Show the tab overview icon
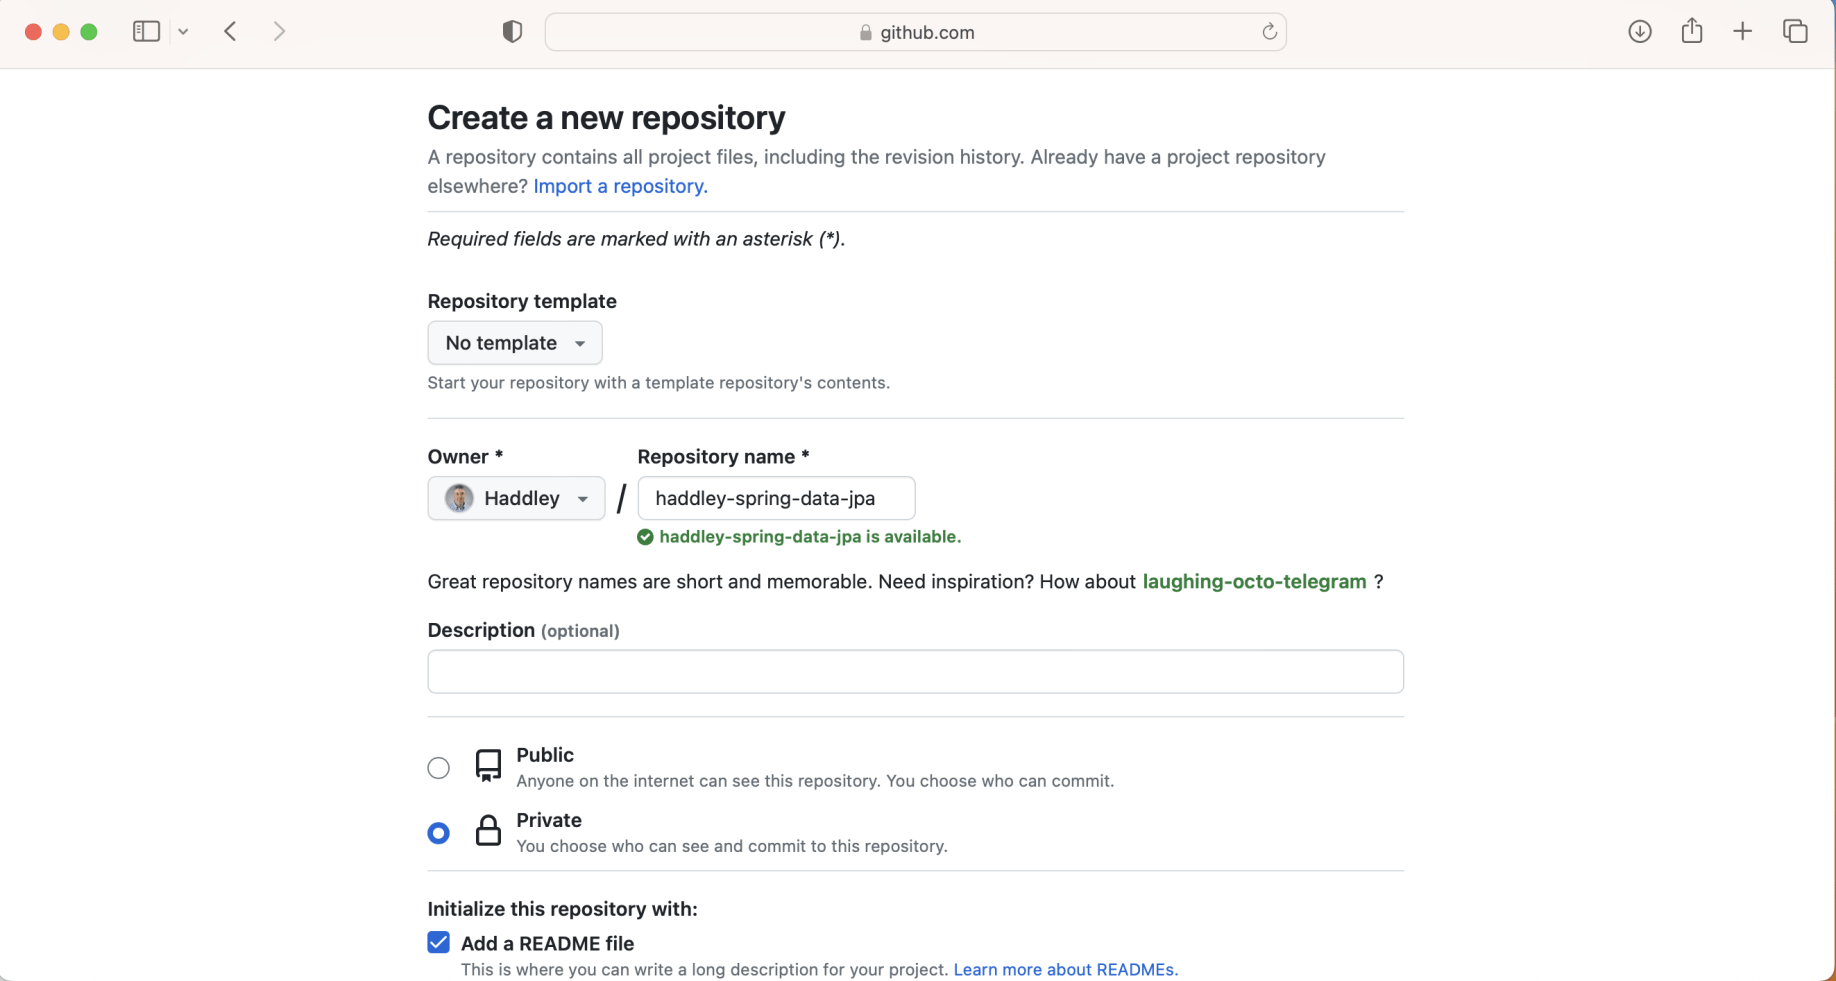This screenshot has height=981, width=1836. 1795,31
